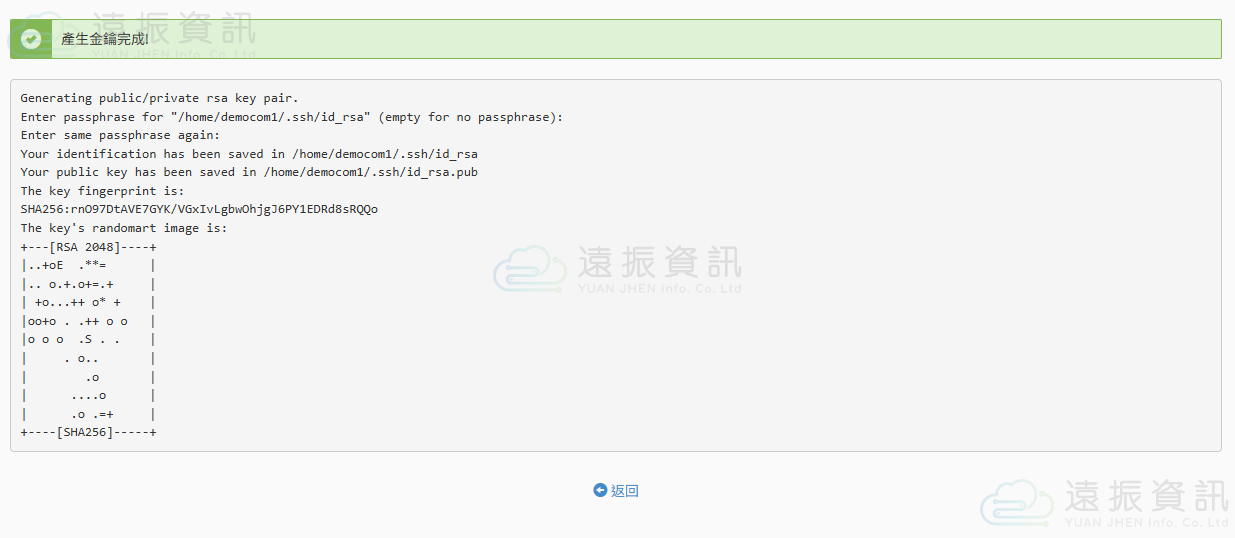Click the center cloud watermark logo
Viewport: 1235px width, 538px height.
pyautogui.click(x=530, y=267)
